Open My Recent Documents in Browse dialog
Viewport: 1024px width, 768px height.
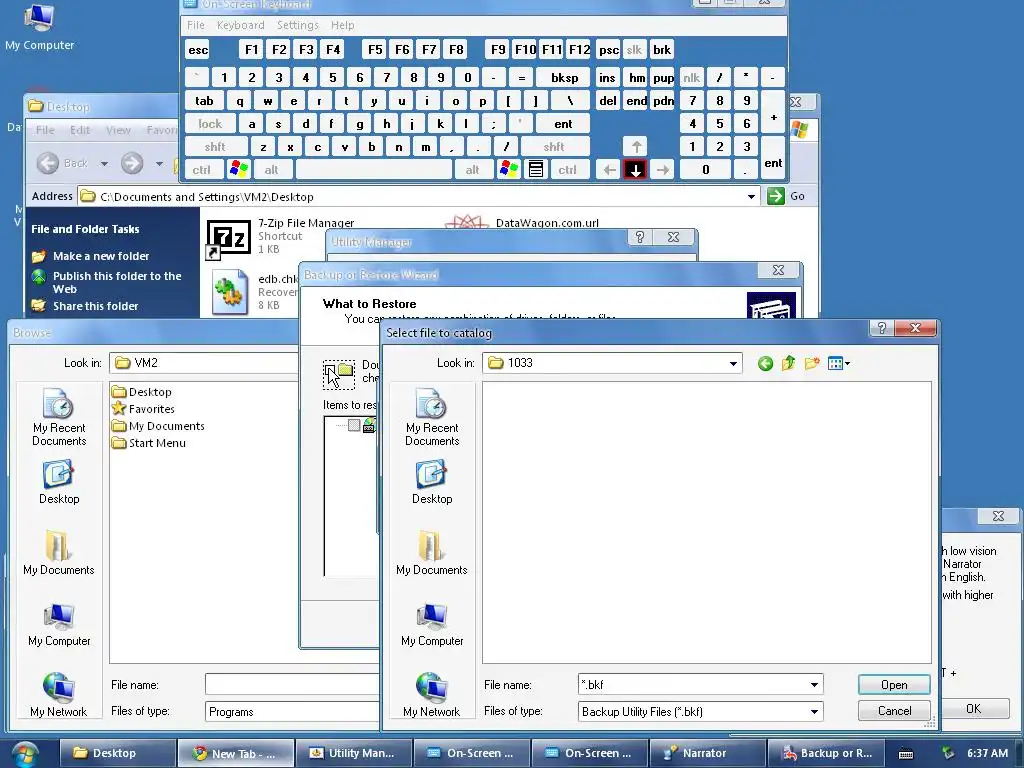[x=59, y=417]
